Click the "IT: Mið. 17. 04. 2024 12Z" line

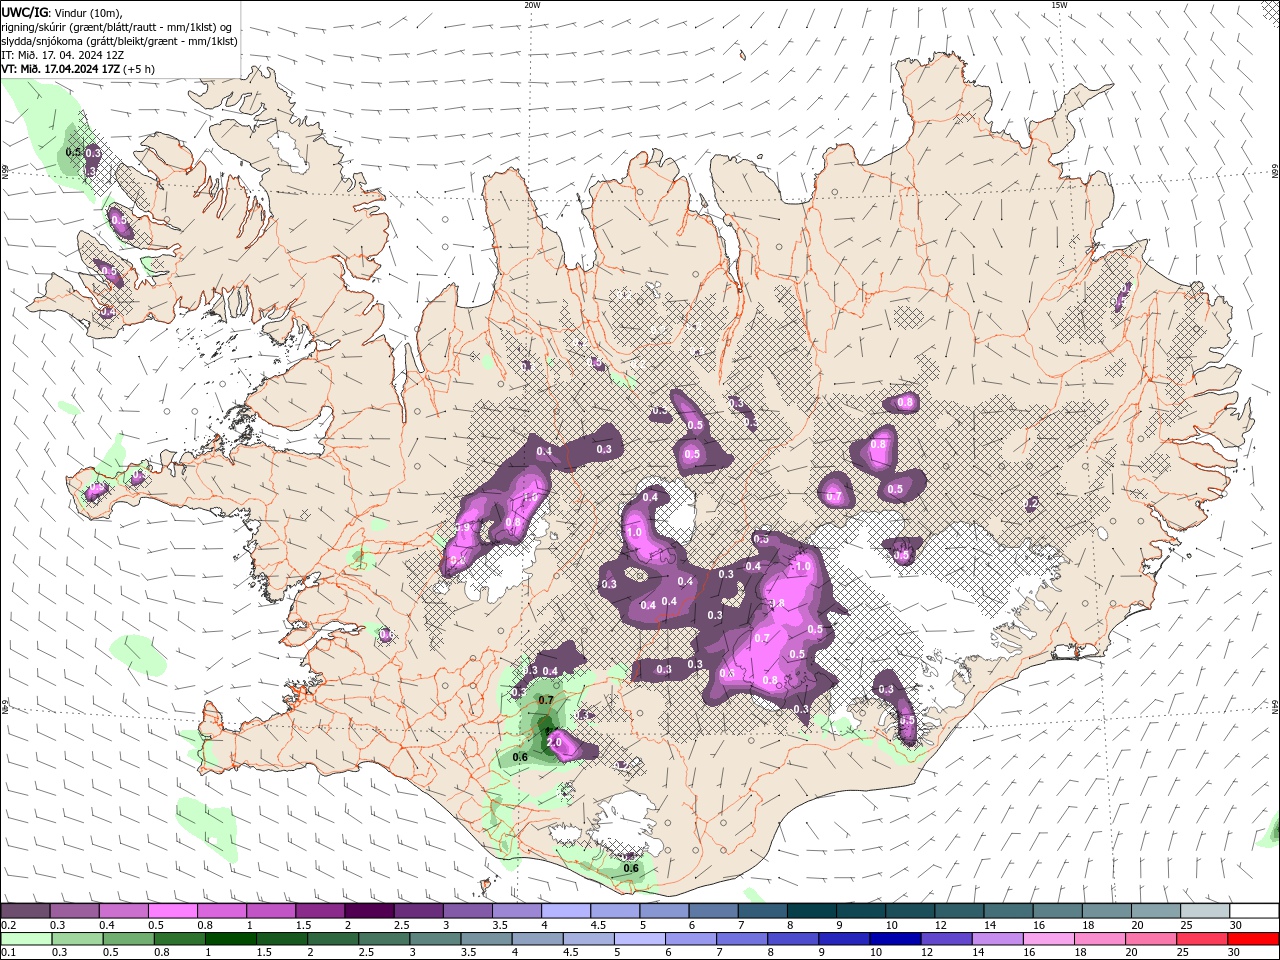(63, 55)
